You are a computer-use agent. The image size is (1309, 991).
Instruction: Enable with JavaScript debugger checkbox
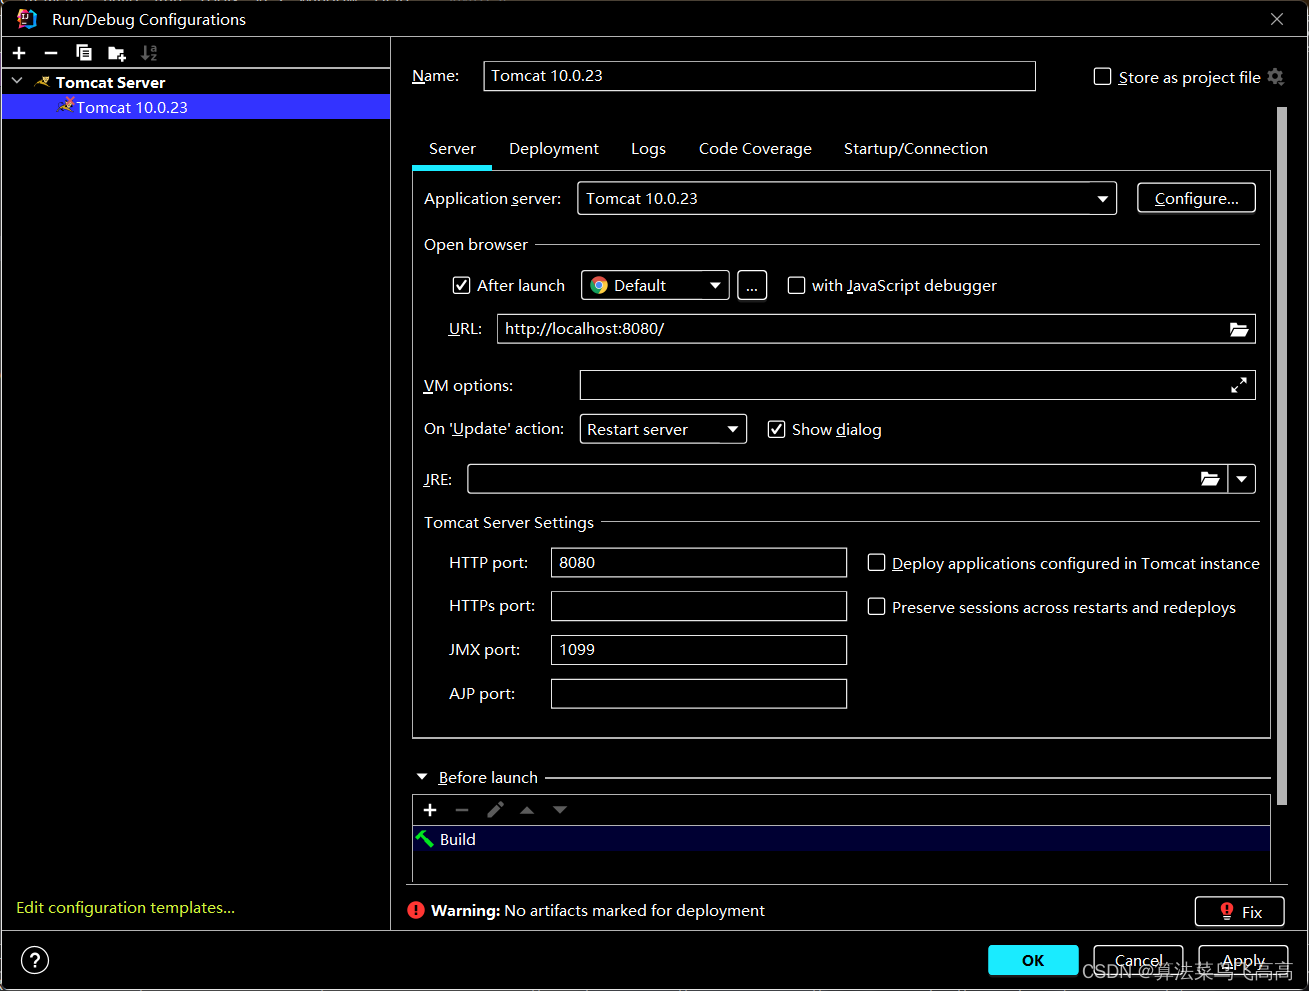(x=796, y=285)
